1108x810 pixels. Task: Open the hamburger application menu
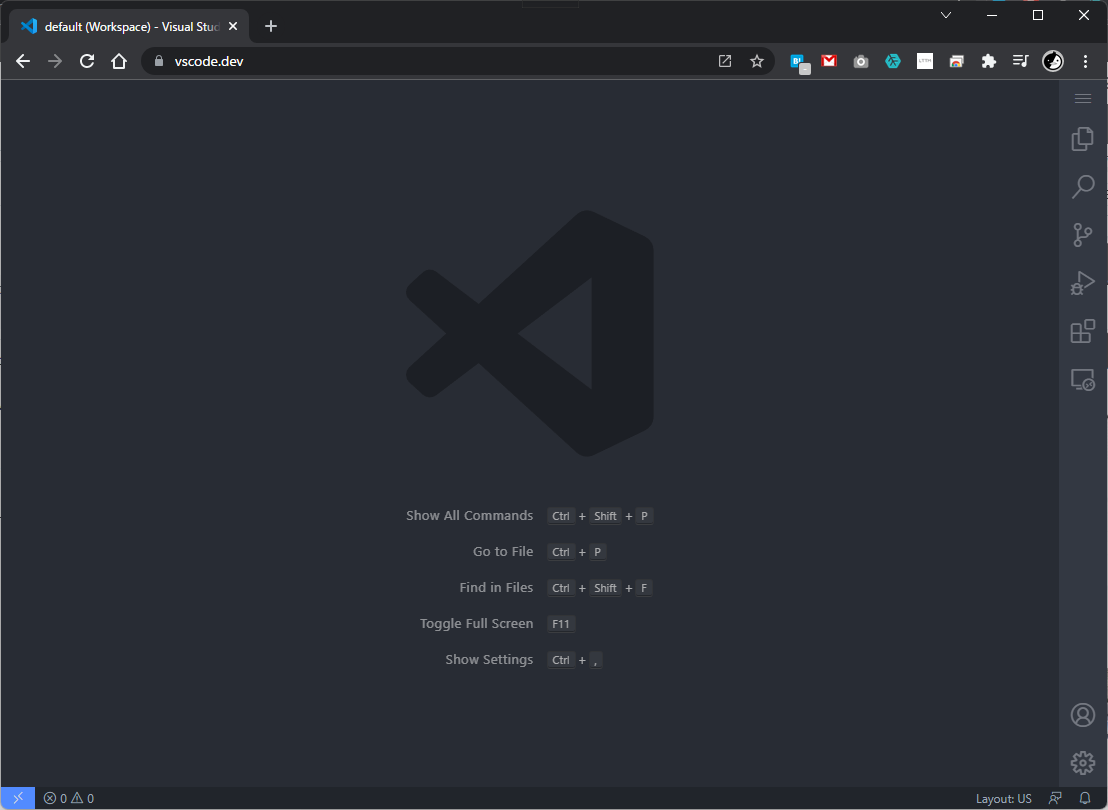1083,98
